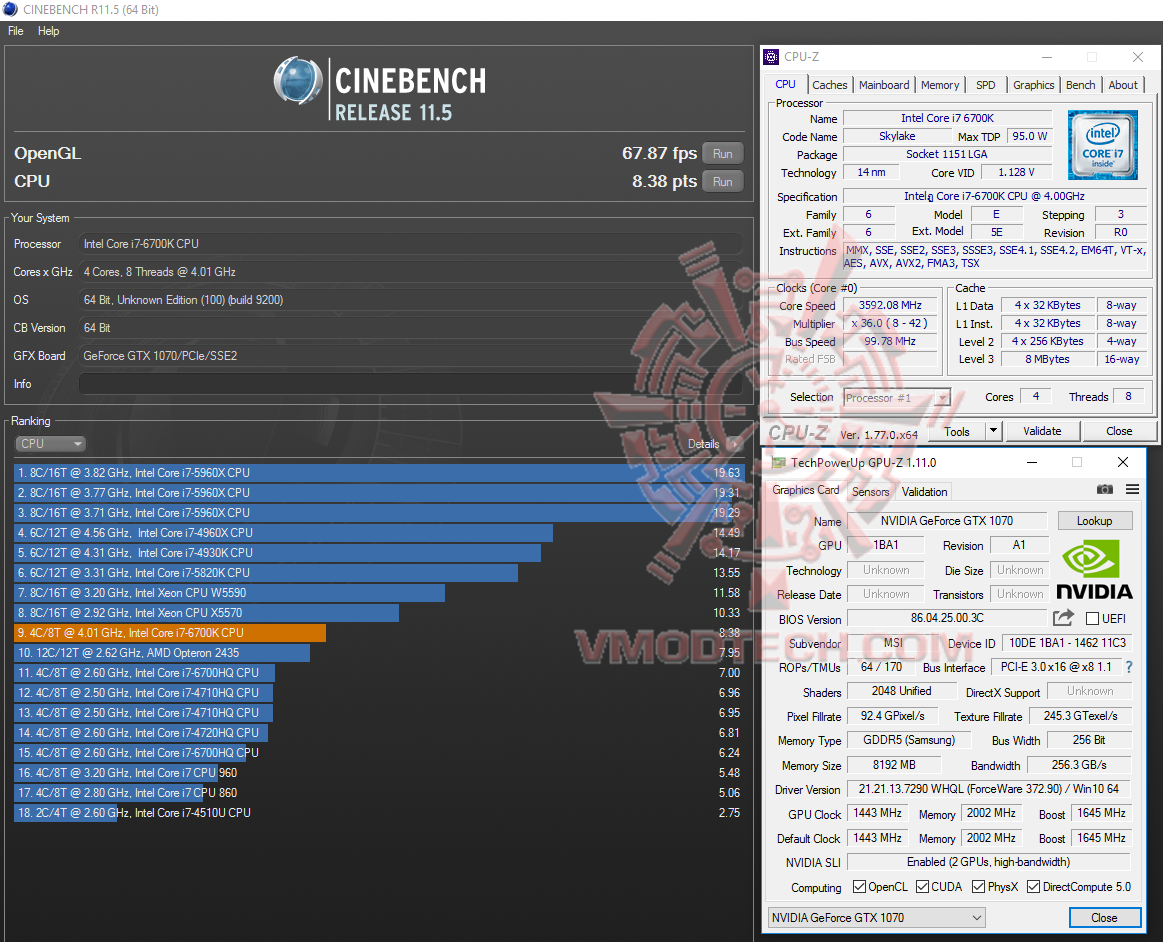Image resolution: width=1163 pixels, height=942 pixels.
Task: Switch to the About tab in CPU-Z
Action: click(1123, 85)
